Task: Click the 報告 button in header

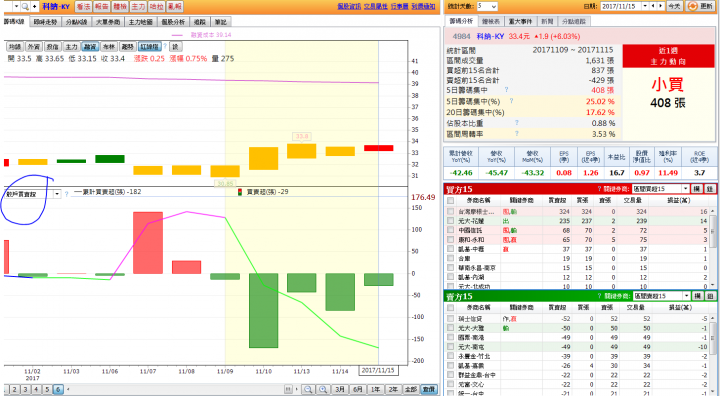Action: (x=101, y=6)
